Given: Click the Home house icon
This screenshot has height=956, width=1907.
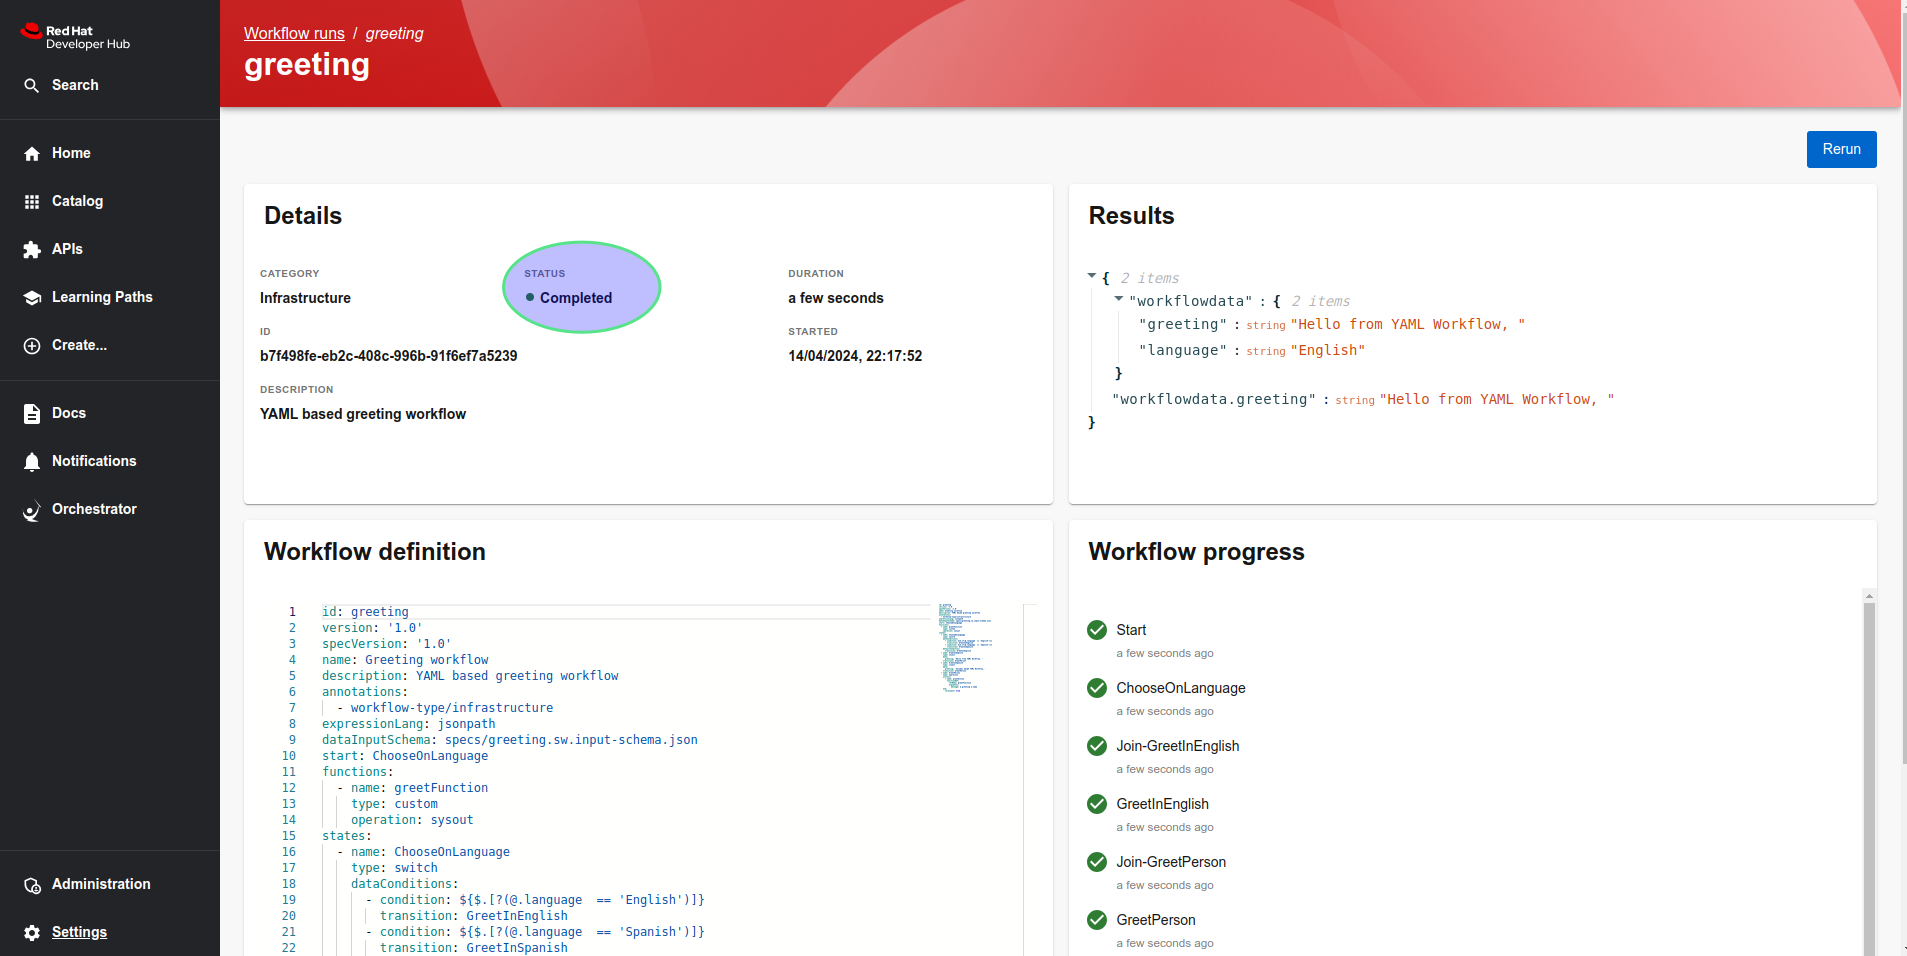Looking at the screenshot, I should [x=32, y=154].
